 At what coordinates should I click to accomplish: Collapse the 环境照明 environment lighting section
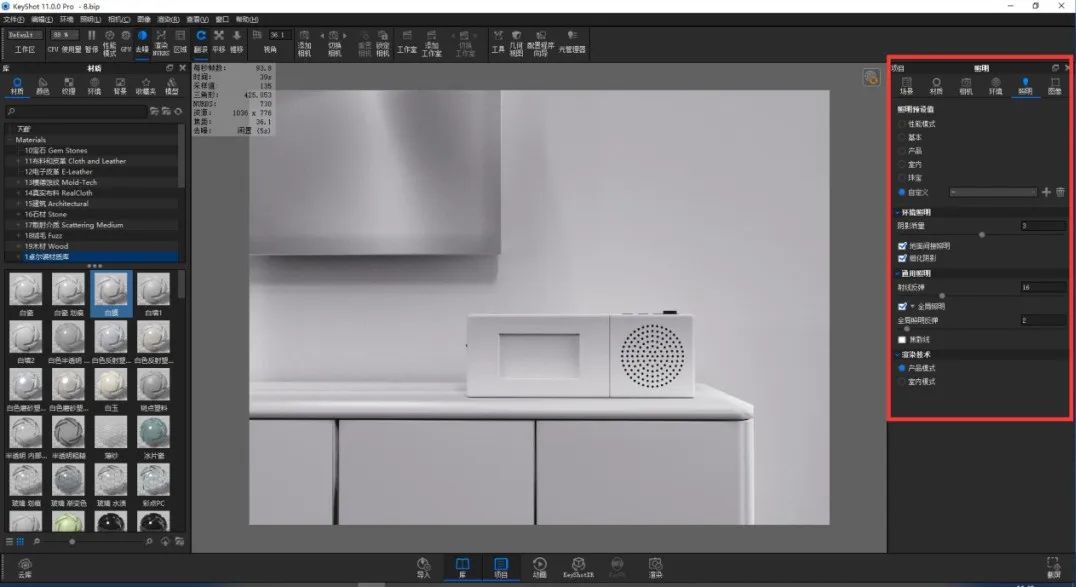898,213
